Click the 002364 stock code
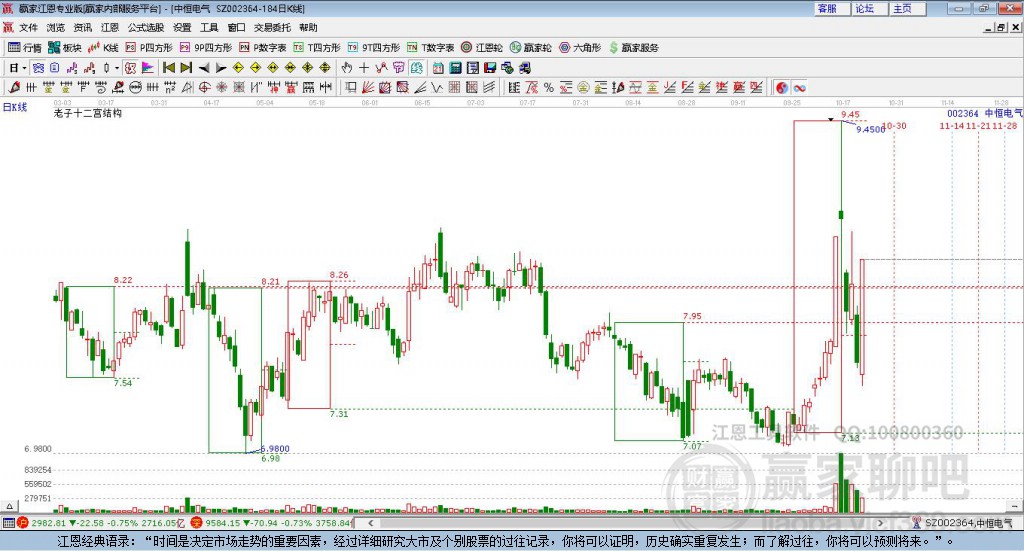The width and height of the screenshot is (1024, 551). pyautogui.click(x=963, y=114)
